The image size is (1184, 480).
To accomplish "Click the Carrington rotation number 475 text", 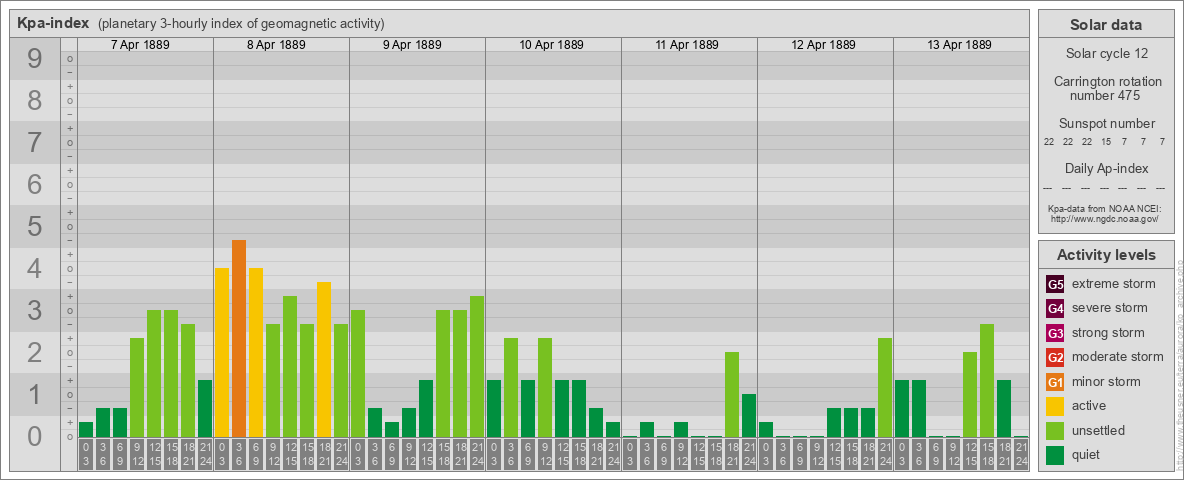I will pyautogui.click(x=1106, y=88).
